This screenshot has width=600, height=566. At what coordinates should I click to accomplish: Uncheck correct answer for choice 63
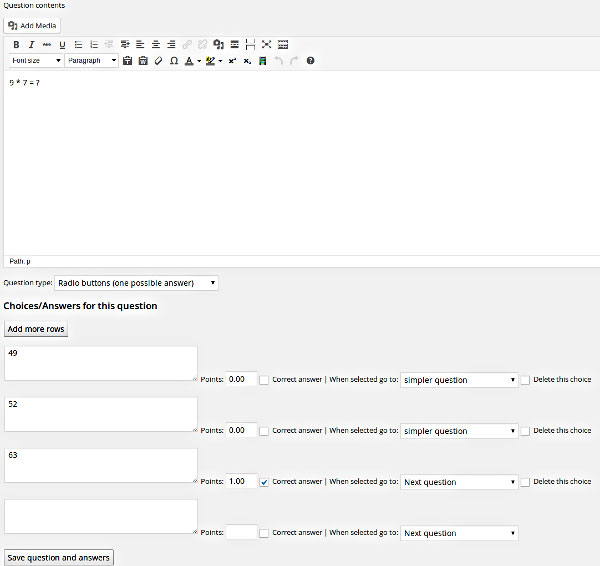[x=264, y=482]
